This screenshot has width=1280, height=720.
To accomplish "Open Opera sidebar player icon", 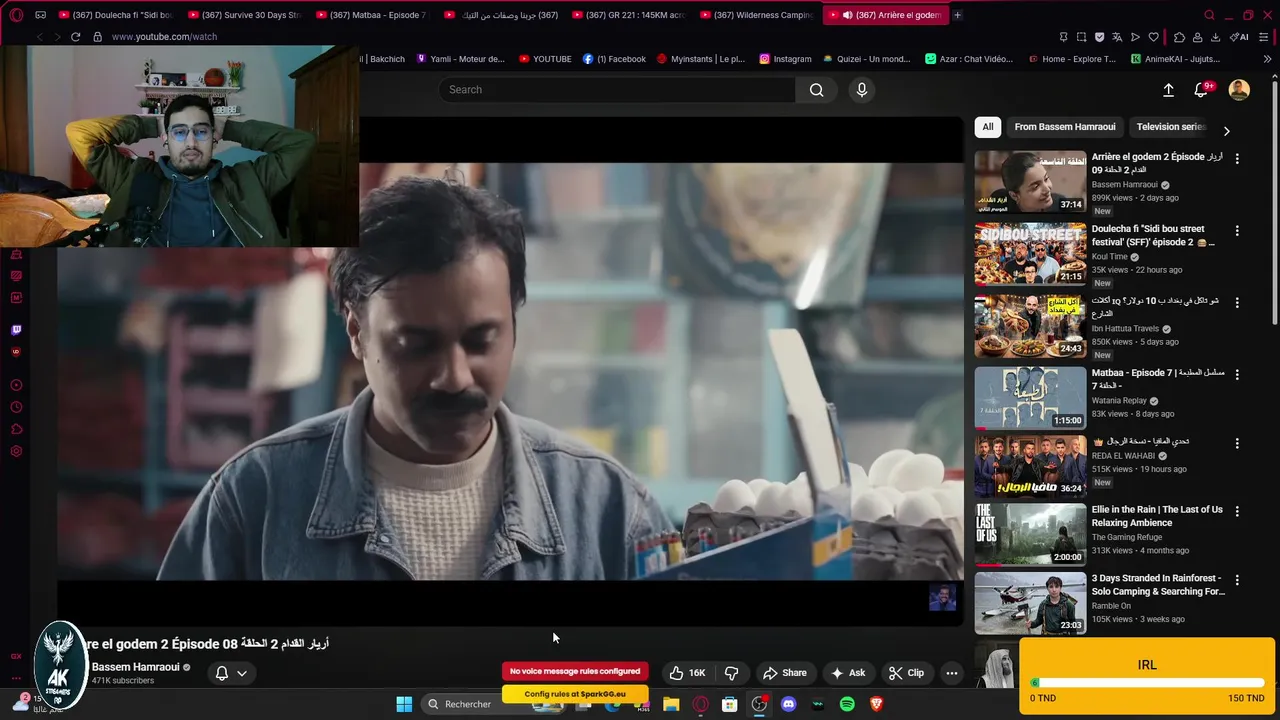I will 16,385.
